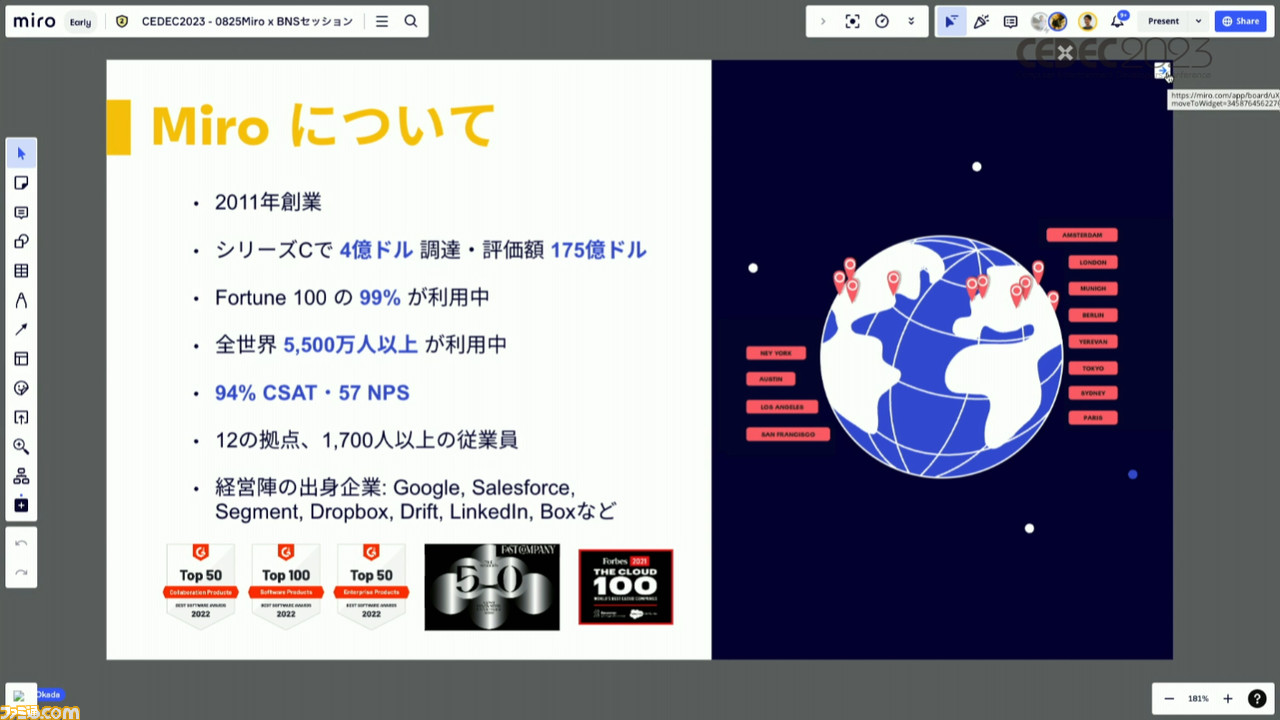The height and width of the screenshot is (720, 1280).
Task: Open the diagram org chart tool
Action: click(21, 476)
